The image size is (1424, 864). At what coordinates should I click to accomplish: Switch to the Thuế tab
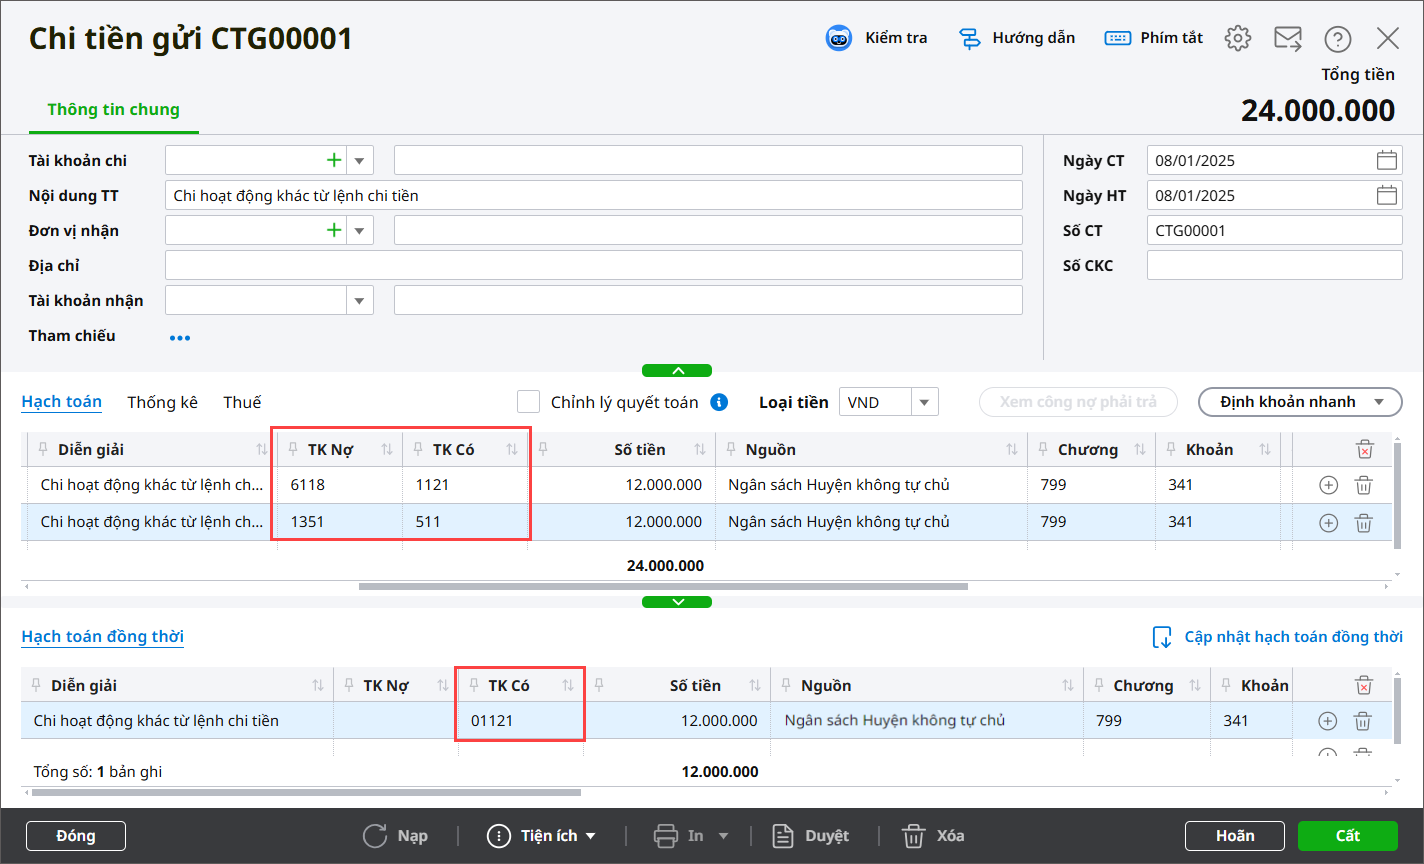[242, 402]
